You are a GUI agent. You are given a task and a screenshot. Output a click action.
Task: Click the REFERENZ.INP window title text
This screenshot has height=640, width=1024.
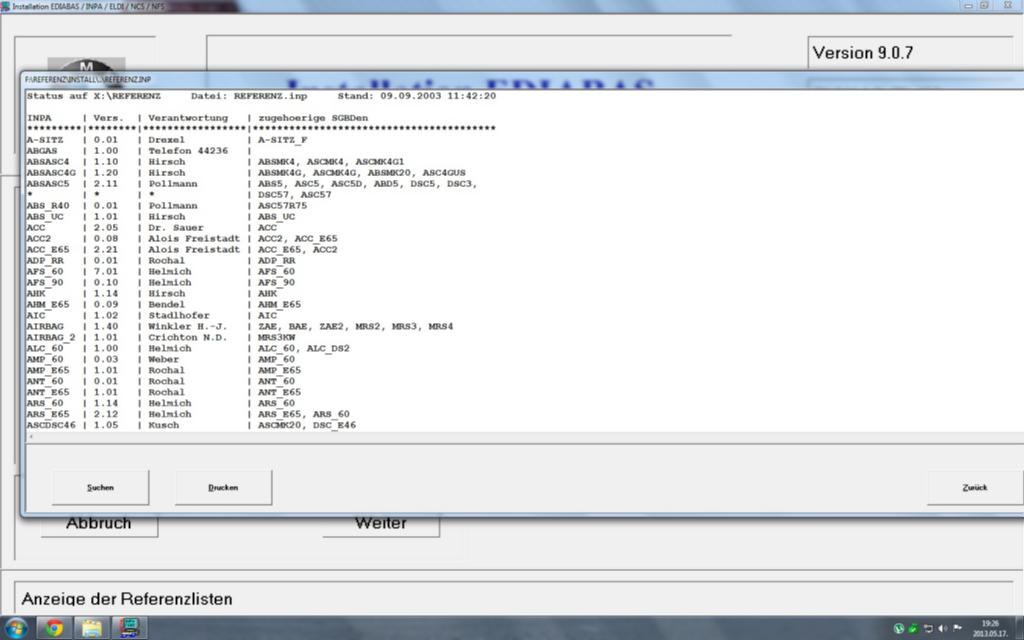coord(88,79)
